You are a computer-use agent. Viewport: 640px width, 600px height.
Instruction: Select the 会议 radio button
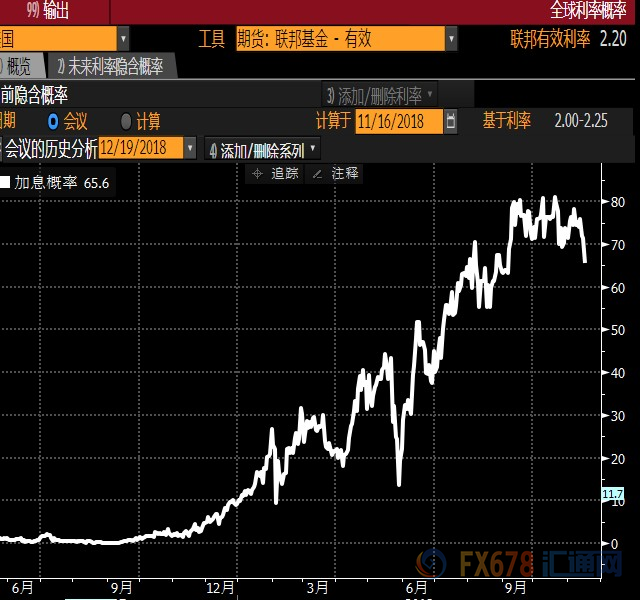click(x=53, y=121)
